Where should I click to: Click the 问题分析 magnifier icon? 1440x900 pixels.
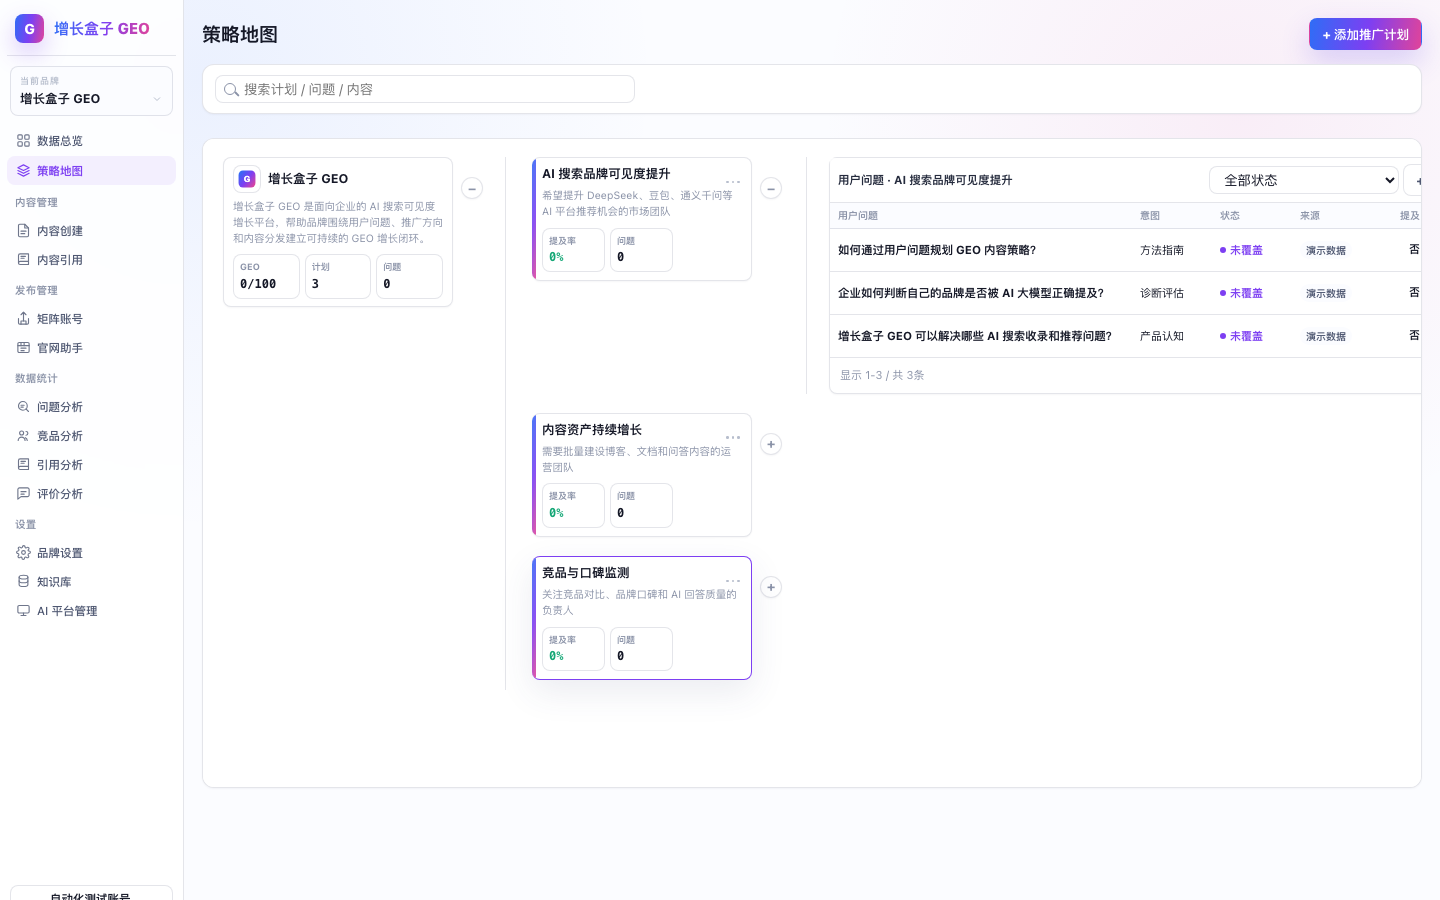coord(23,407)
